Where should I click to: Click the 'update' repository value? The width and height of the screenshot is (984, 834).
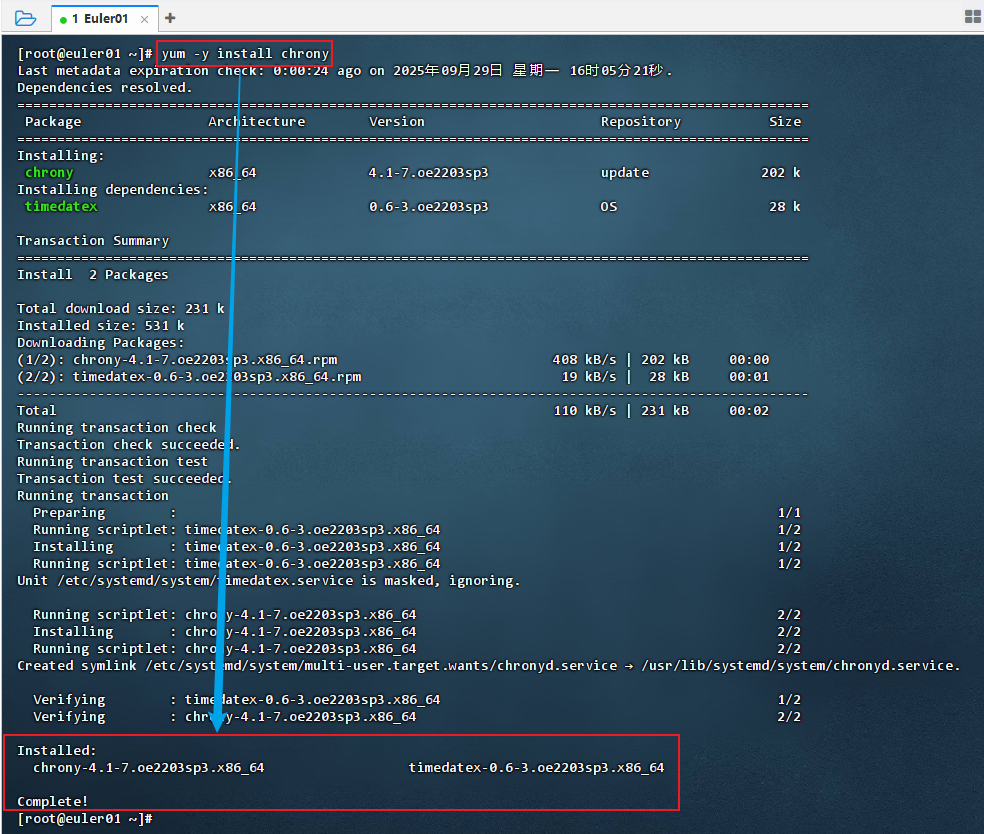pyautogui.click(x=625, y=173)
